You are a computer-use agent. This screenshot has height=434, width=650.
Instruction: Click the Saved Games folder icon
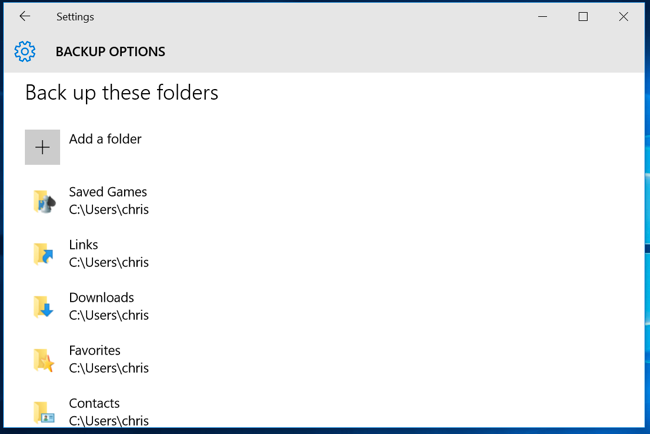tap(43, 201)
